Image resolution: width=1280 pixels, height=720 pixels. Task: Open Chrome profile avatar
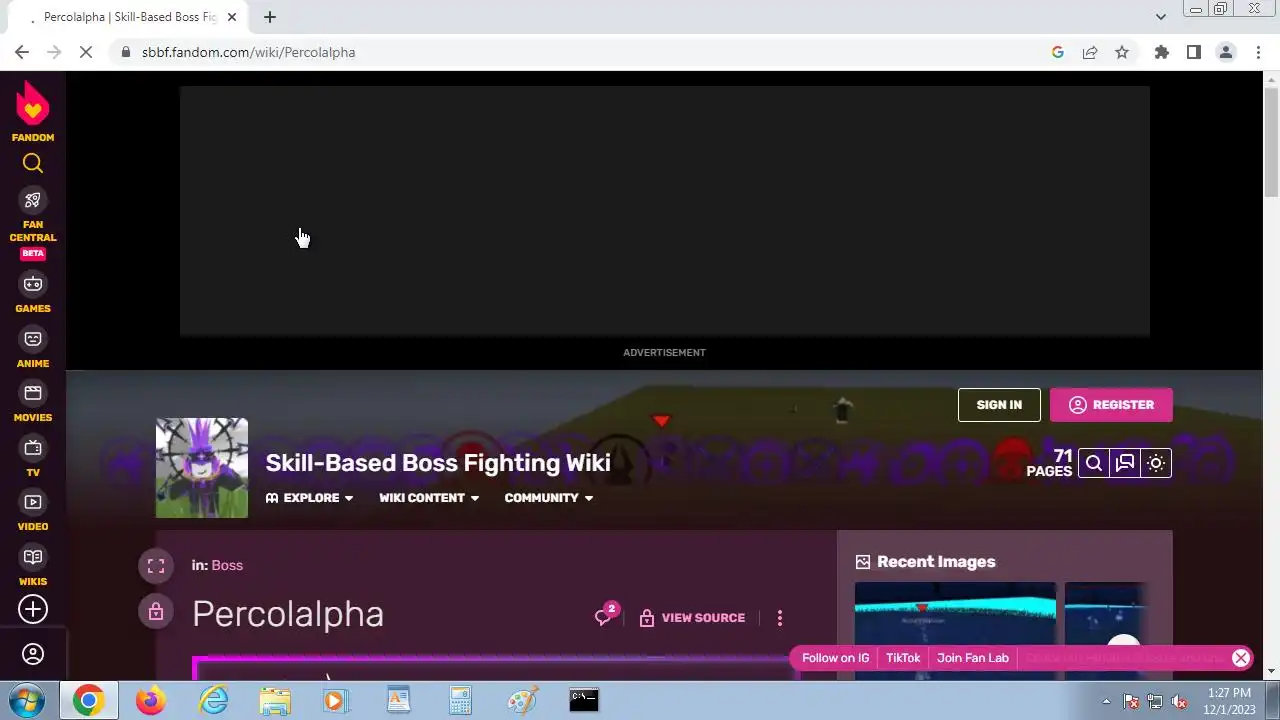1226,52
